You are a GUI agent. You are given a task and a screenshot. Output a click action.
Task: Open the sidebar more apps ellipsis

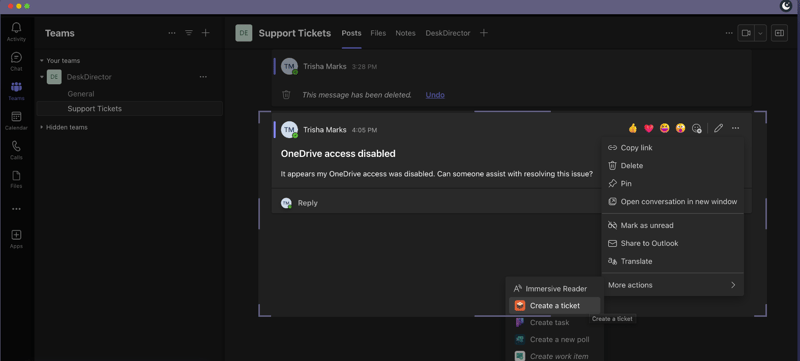point(16,209)
